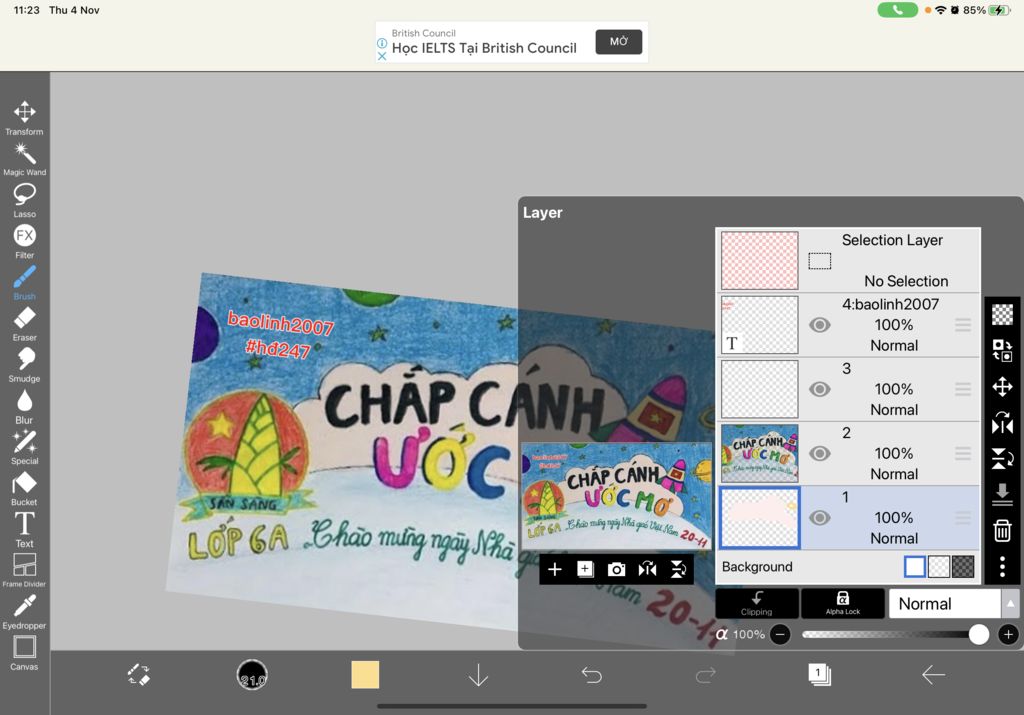Tap the checkerboard icon on the layer sidebar
This screenshot has width=1024, height=715.
coord(1002,315)
